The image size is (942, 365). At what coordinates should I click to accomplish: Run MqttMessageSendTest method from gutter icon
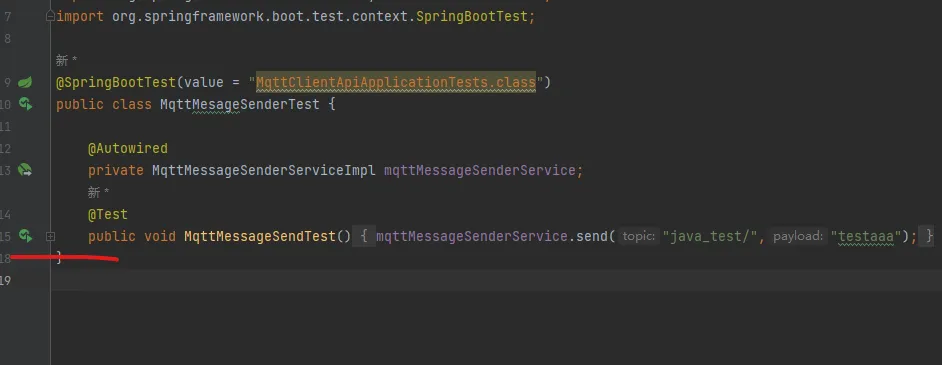pos(25,236)
